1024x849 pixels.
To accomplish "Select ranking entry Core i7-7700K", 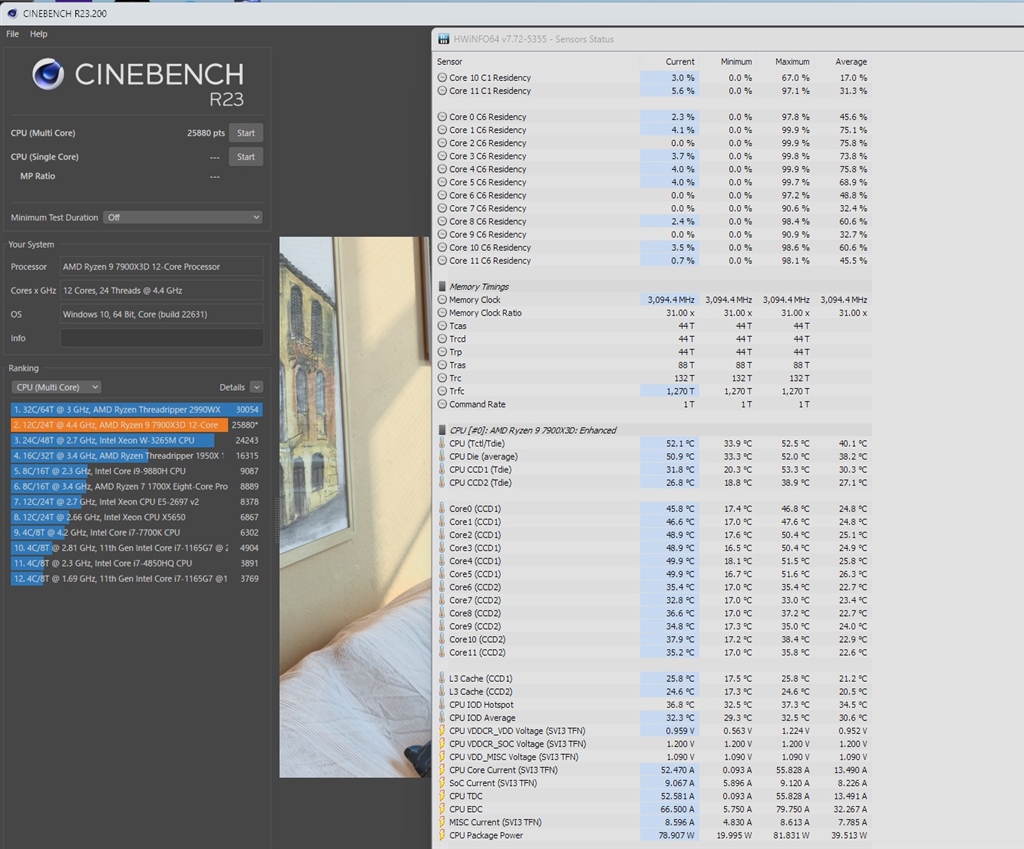I will [x=136, y=532].
